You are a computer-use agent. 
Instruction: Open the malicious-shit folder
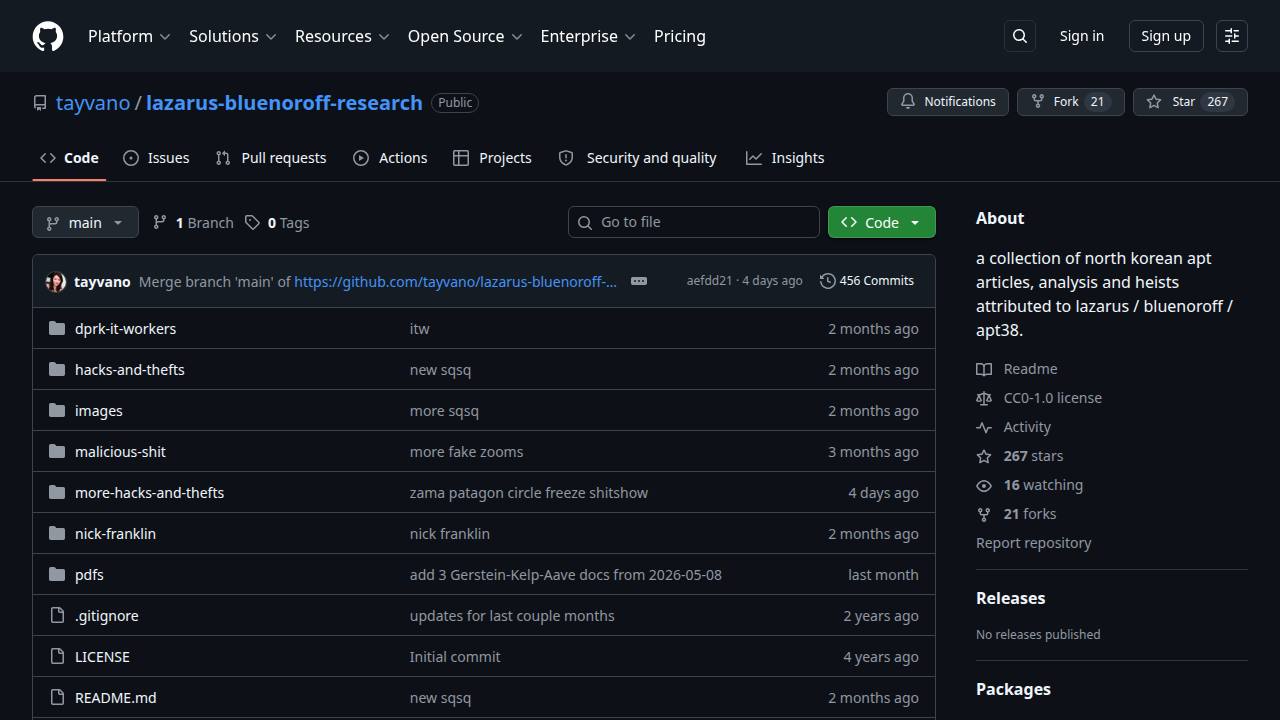point(120,452)
